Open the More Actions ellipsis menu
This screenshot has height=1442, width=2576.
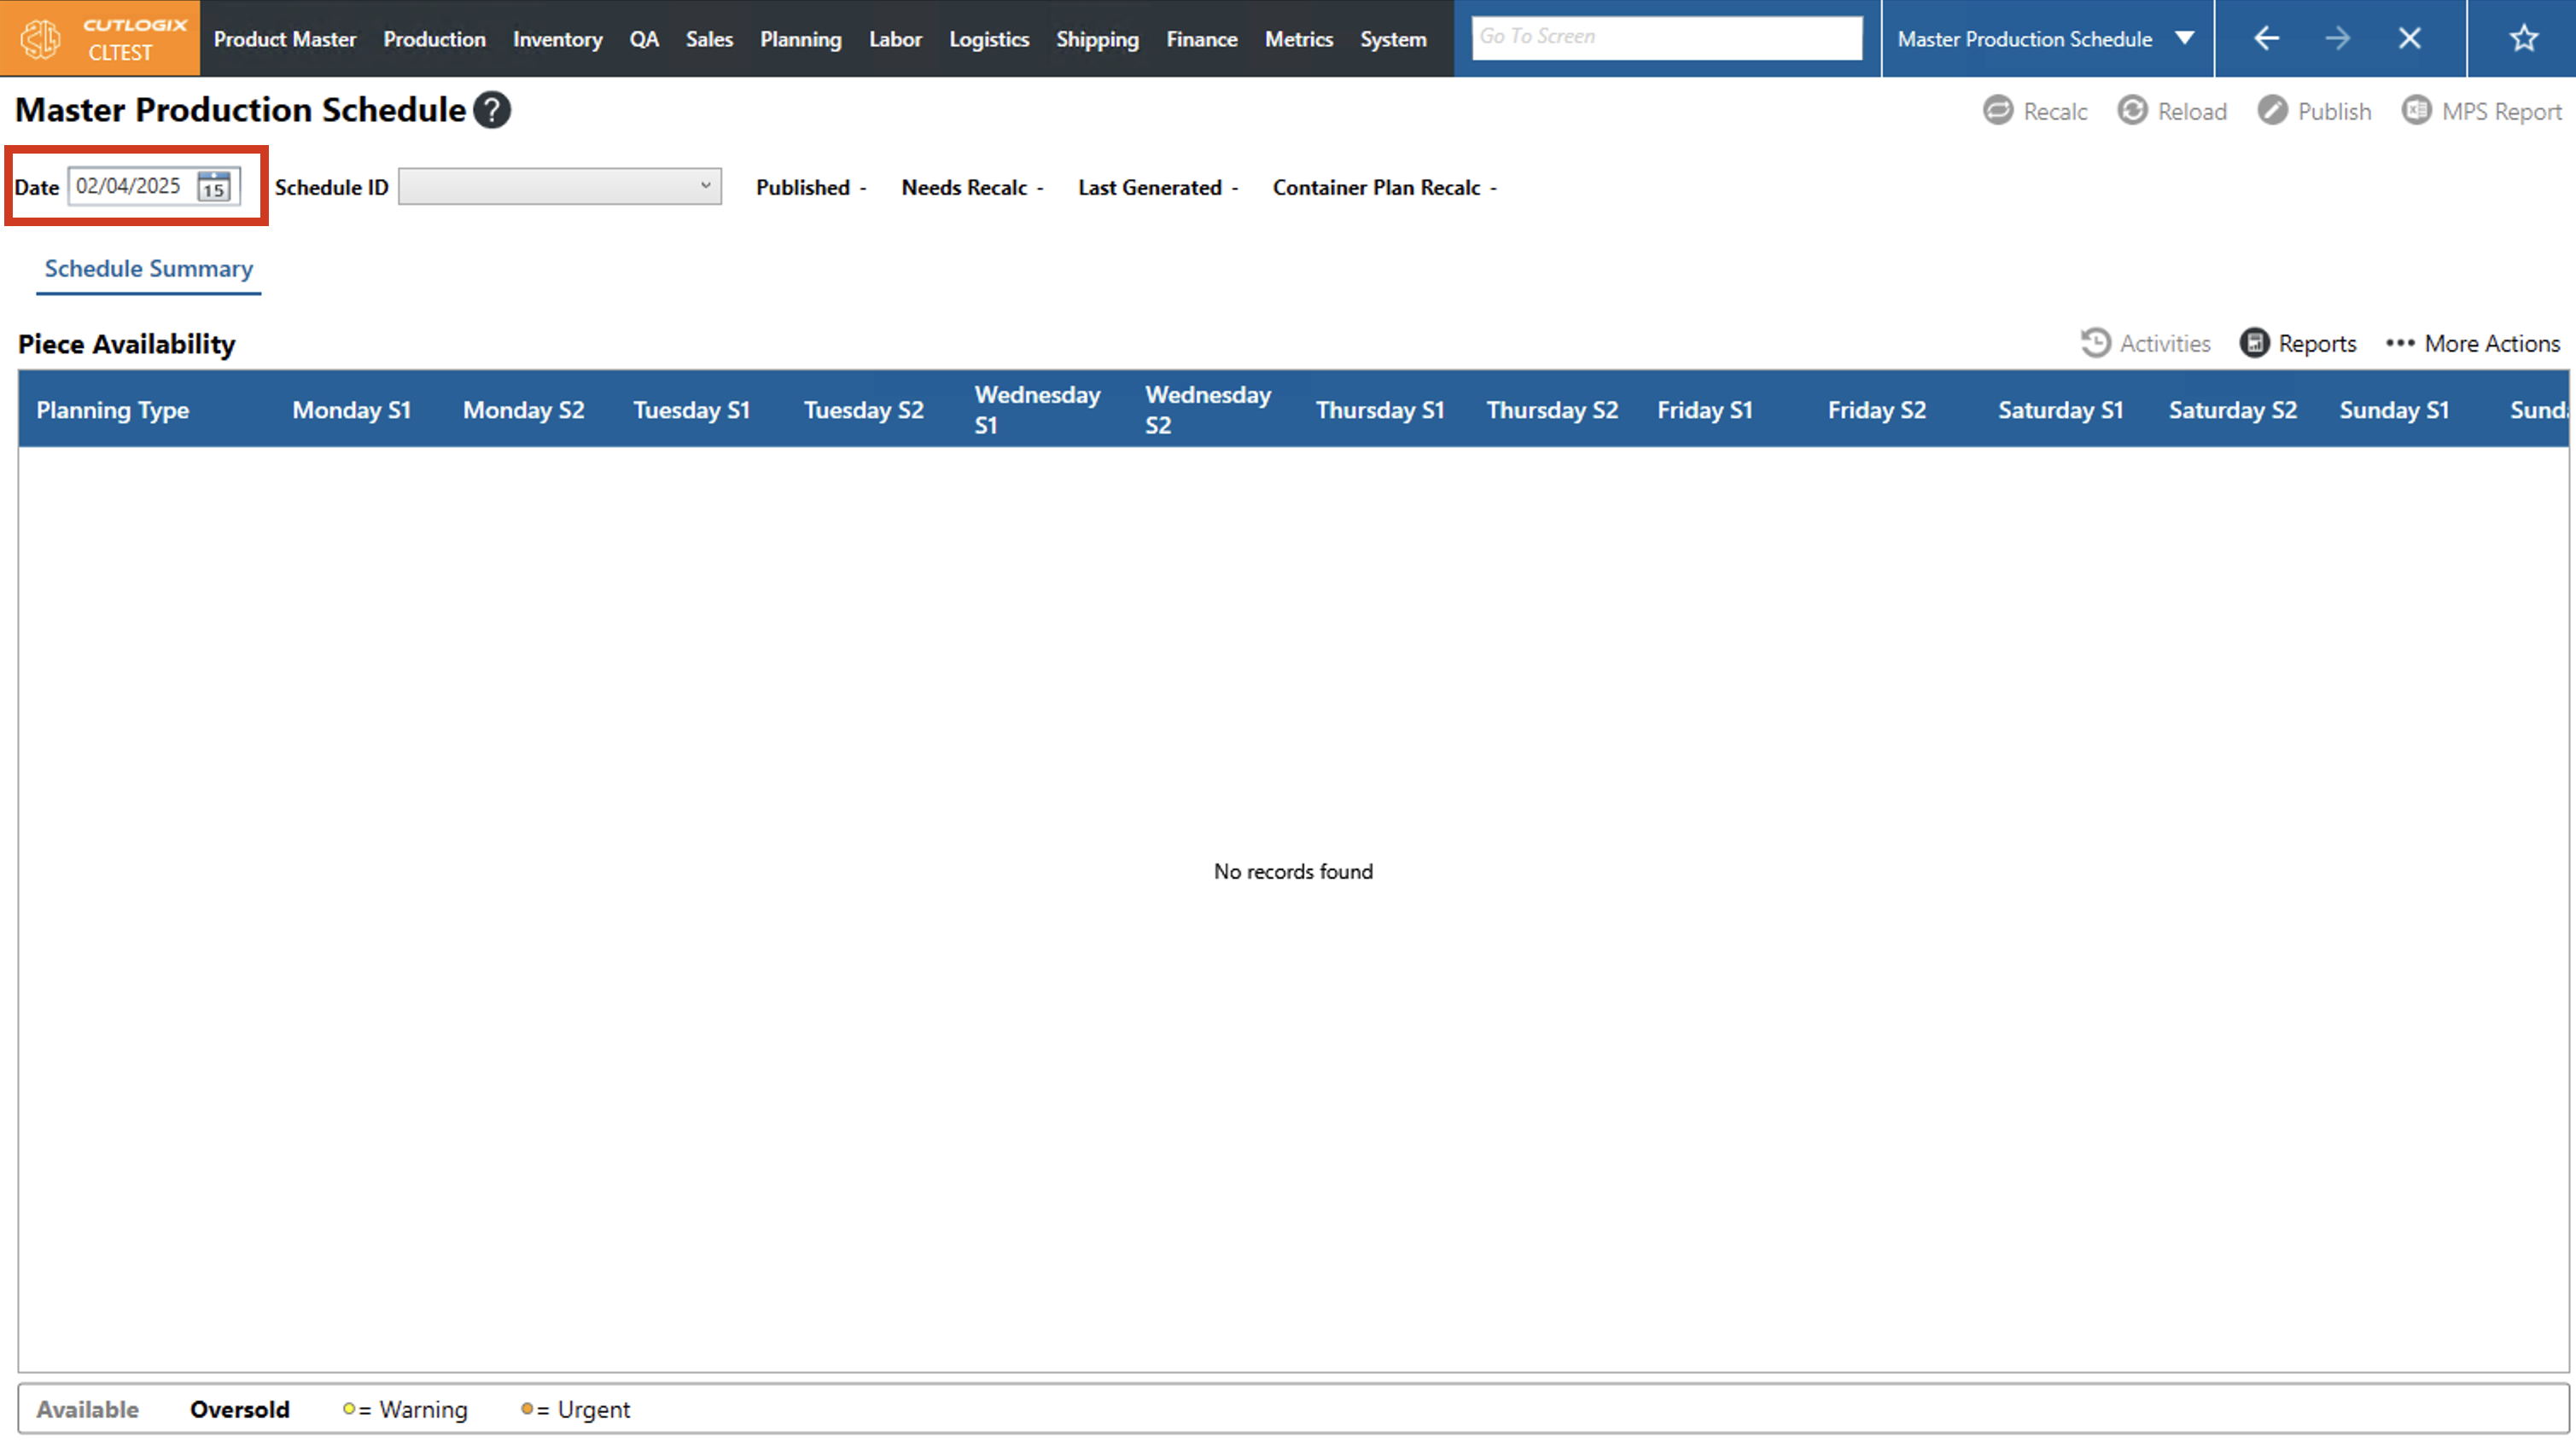click(x=2399, y=343)
